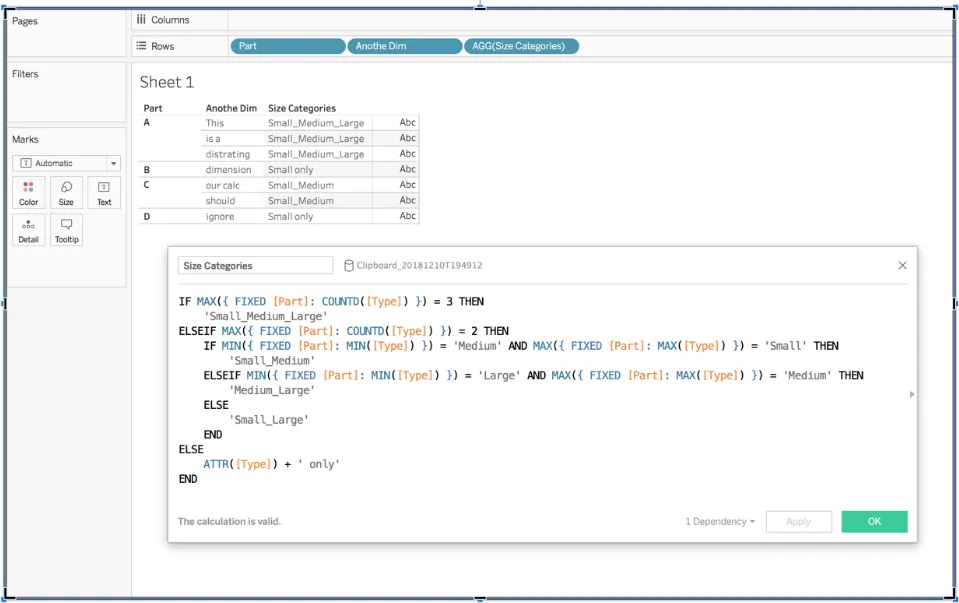Expand the calculation editor side arrow
The width and height of the screenshot is (959, 603).
(911, 394)
